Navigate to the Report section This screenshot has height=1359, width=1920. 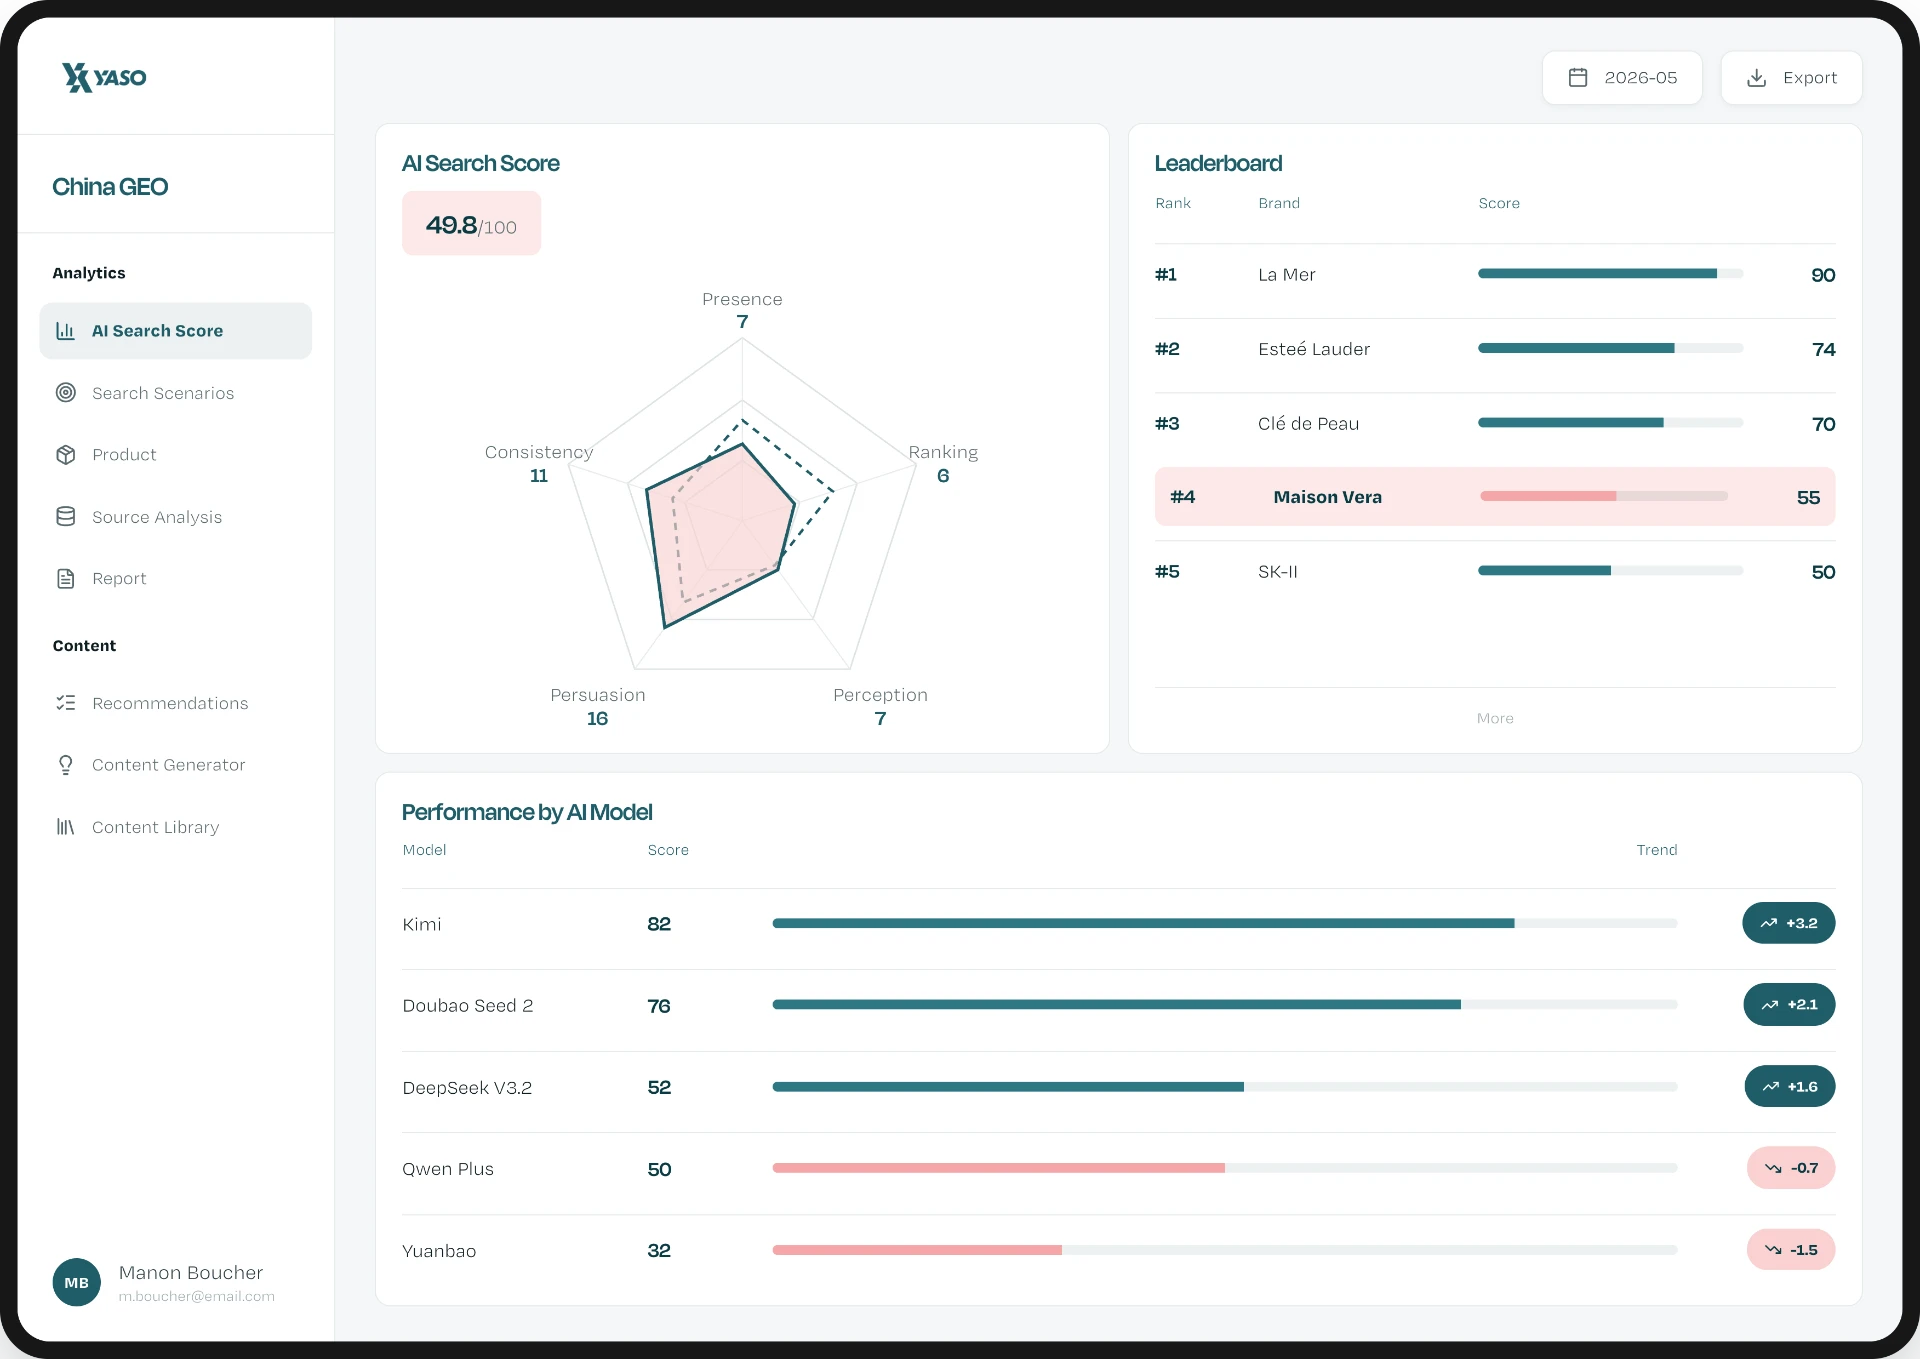tap(176, 579)
